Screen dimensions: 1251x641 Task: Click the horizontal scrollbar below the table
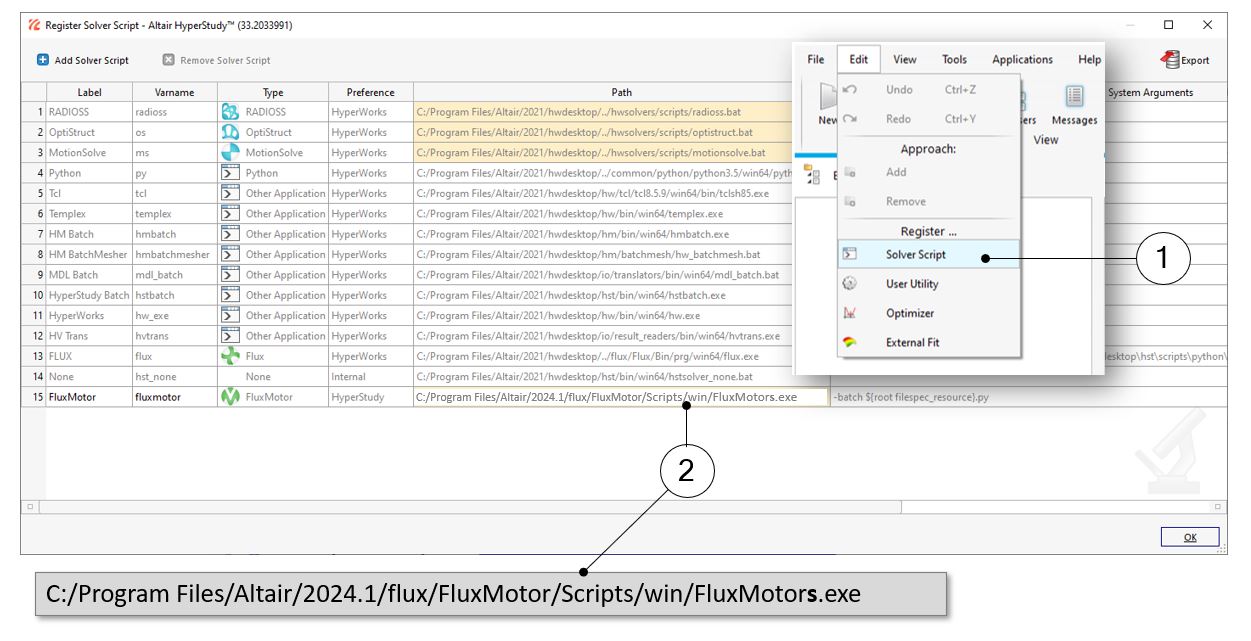[470, 507]
